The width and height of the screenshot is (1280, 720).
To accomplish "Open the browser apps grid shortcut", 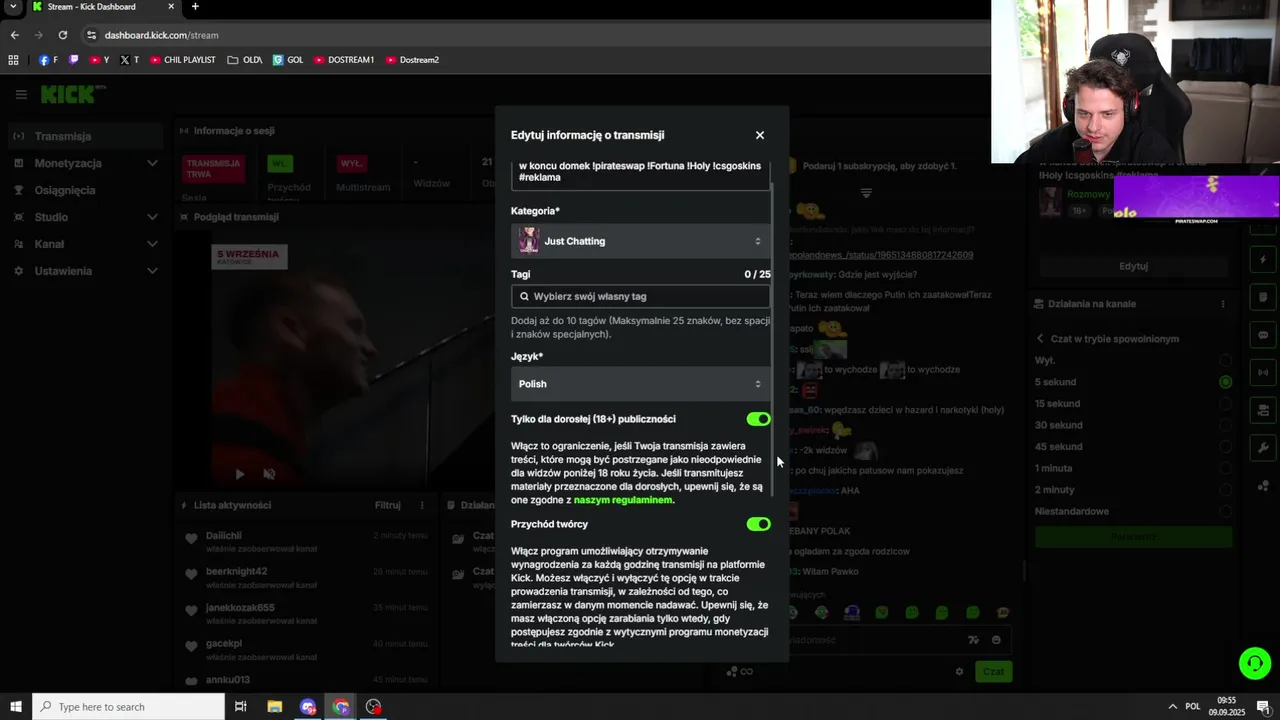I will click(13, 60).
